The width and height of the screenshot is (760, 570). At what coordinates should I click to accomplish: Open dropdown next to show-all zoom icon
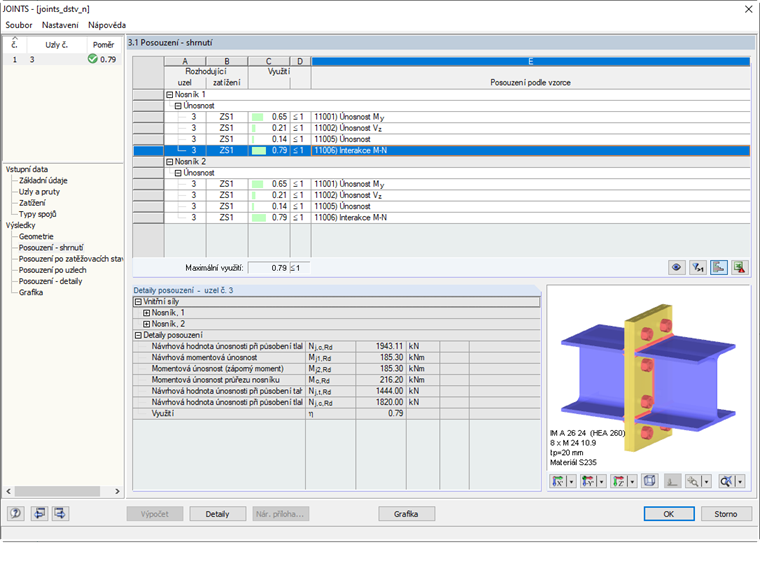pos(740,481)
